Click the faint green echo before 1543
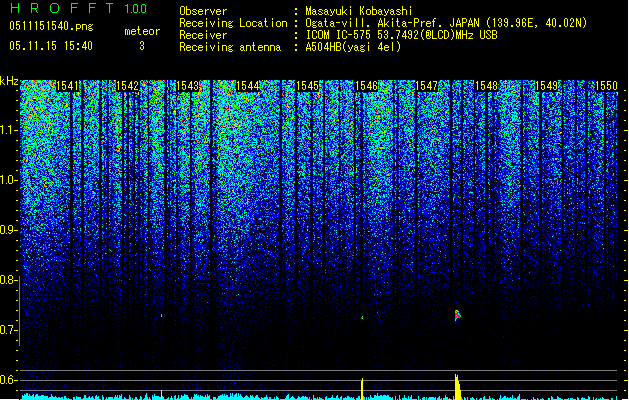This screenshot has height=400, width=629. point(162,316)
